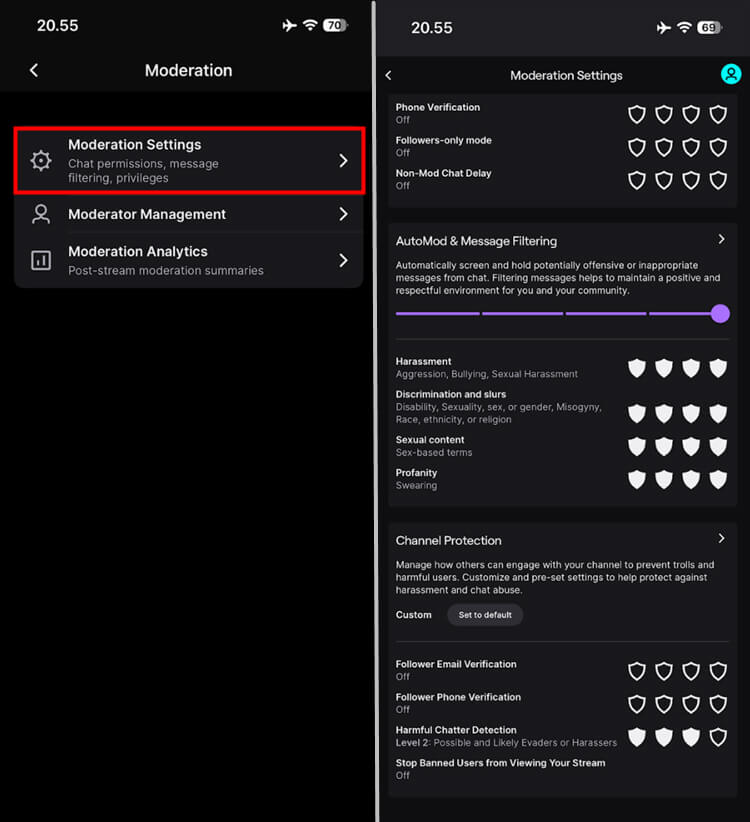The width and height of the screenshot is (750, 822).
Task: Open the teal profile icon at top right
Action: click(731, 73)
